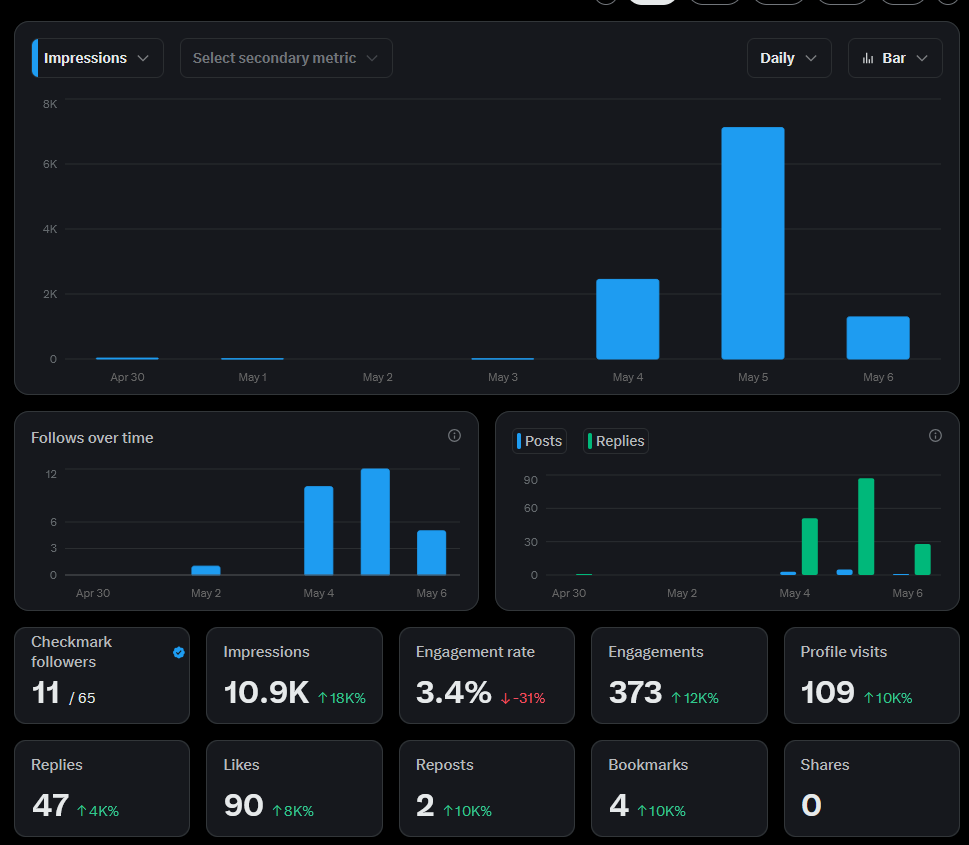Viewport: 969px width, 845px height.
Task: Open the Reposts 2 card
Action: click(487, 788)
